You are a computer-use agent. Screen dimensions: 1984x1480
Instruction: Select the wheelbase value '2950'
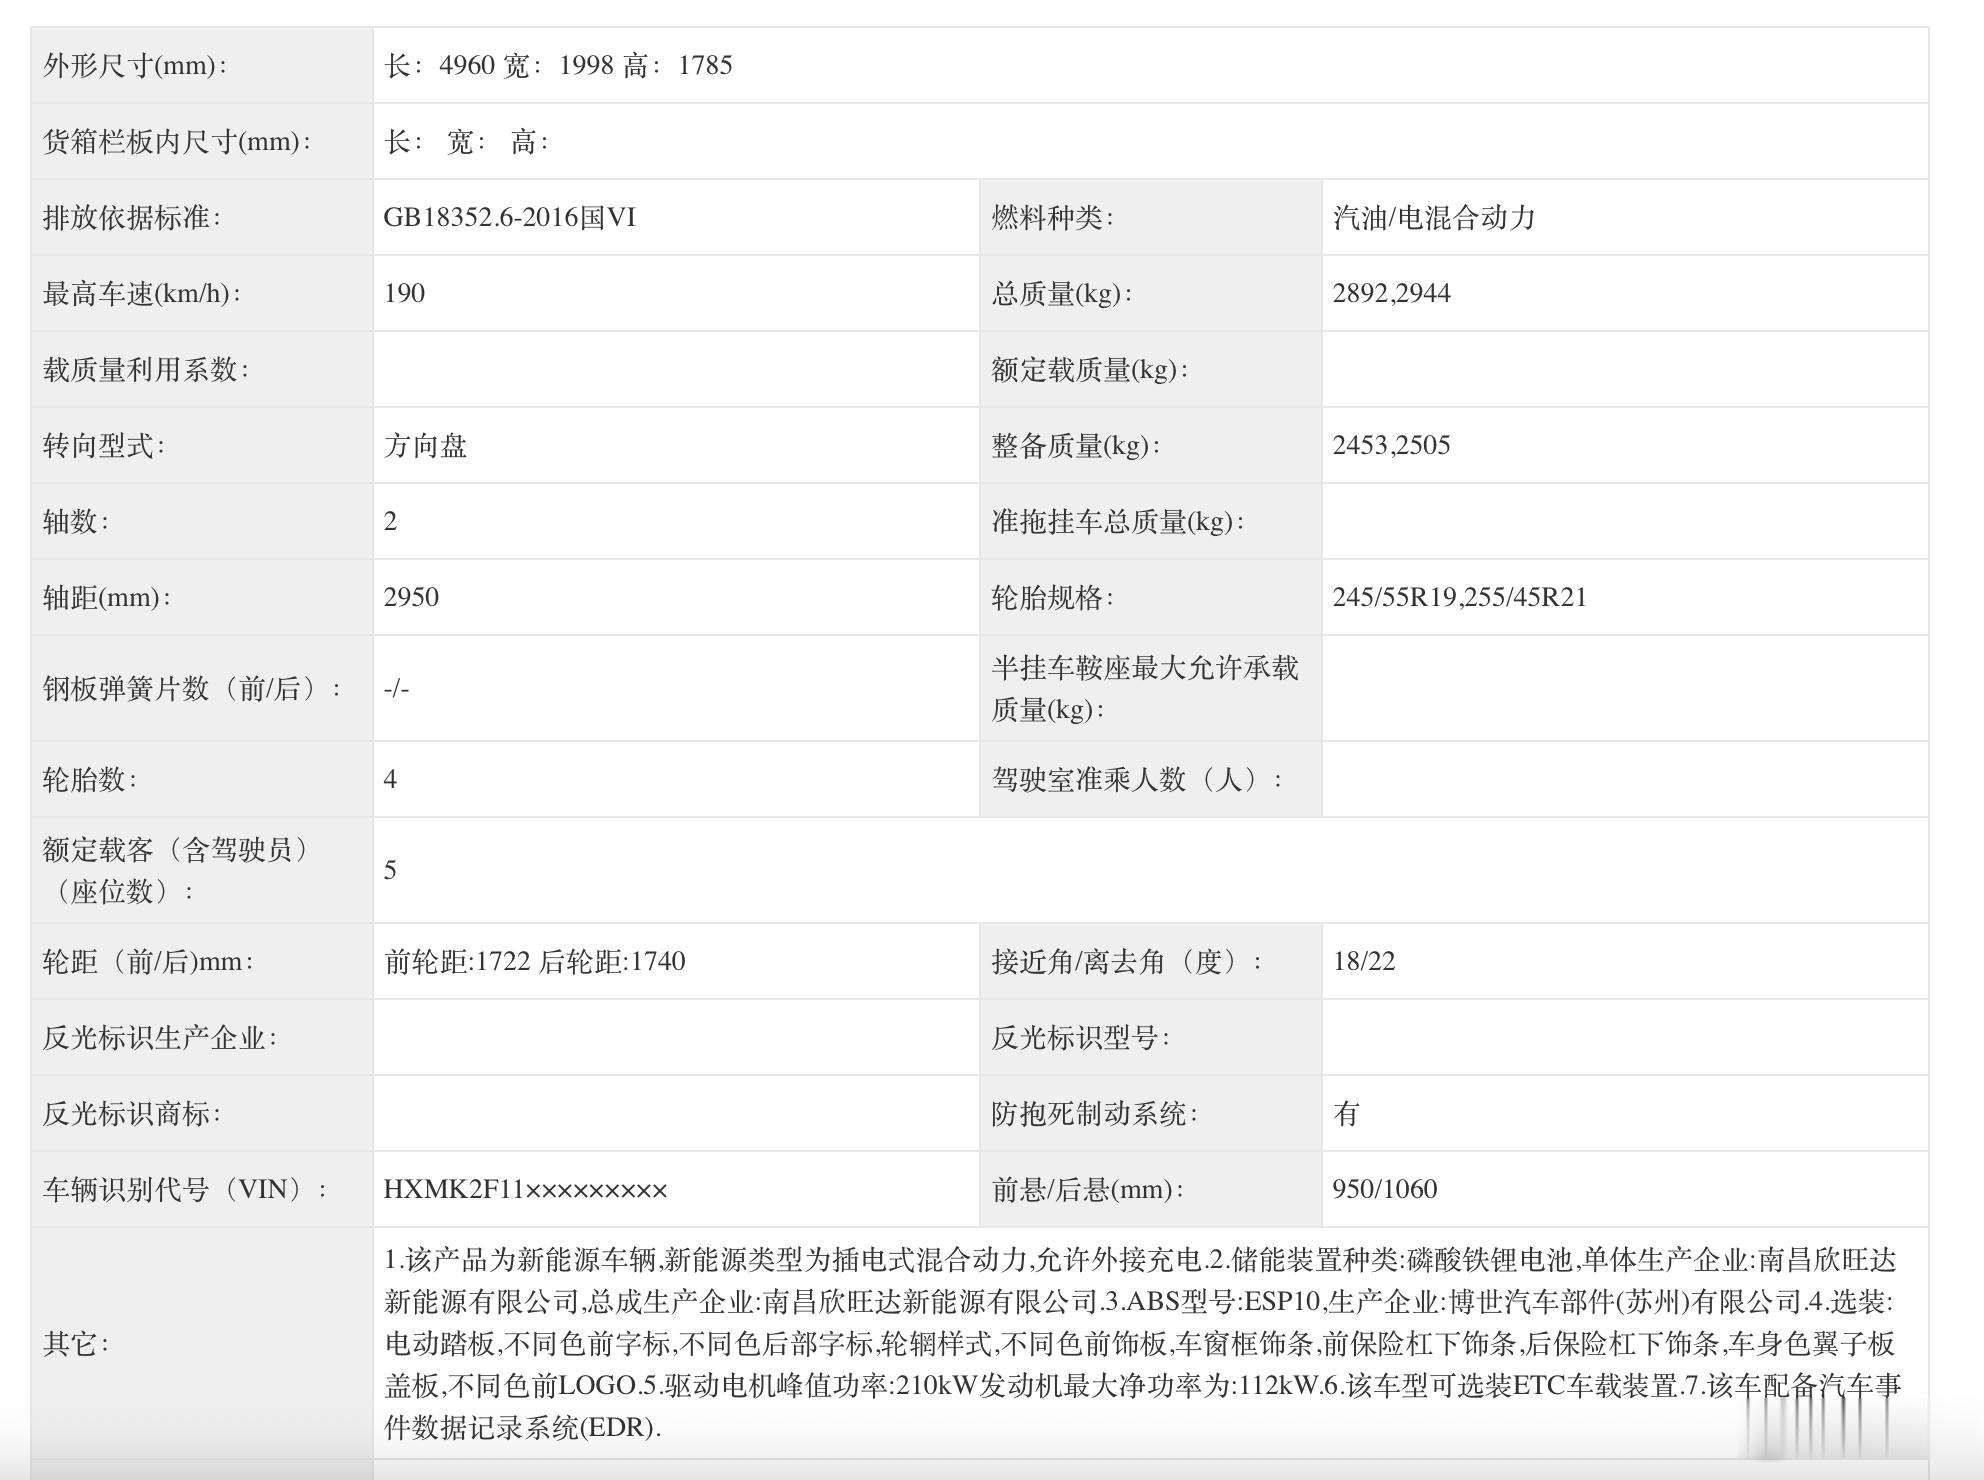click(x=411, y=597)
